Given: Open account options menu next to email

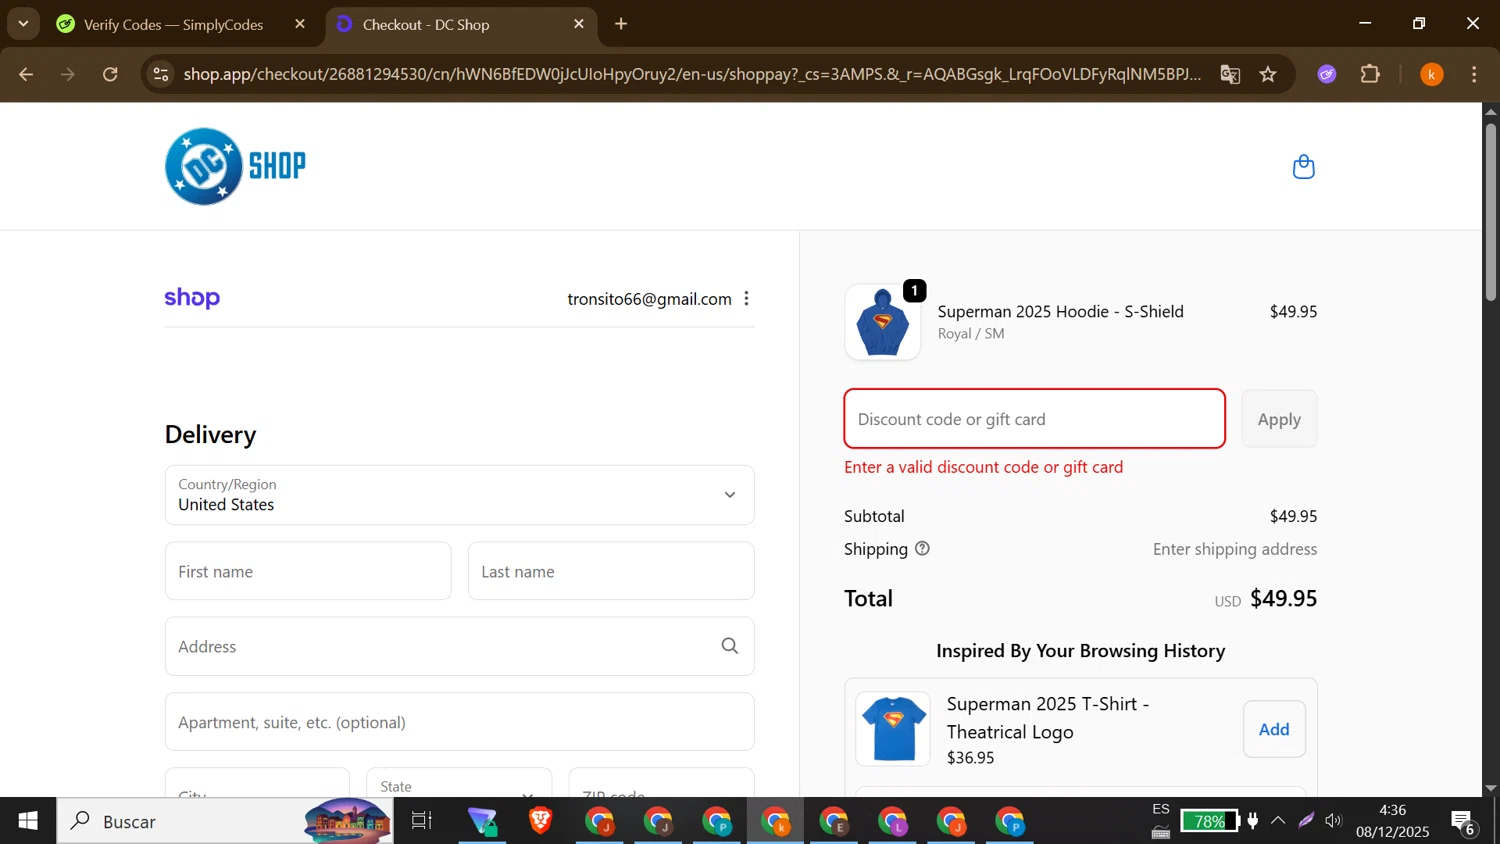Looking at the screenshot, I should 746,299.
